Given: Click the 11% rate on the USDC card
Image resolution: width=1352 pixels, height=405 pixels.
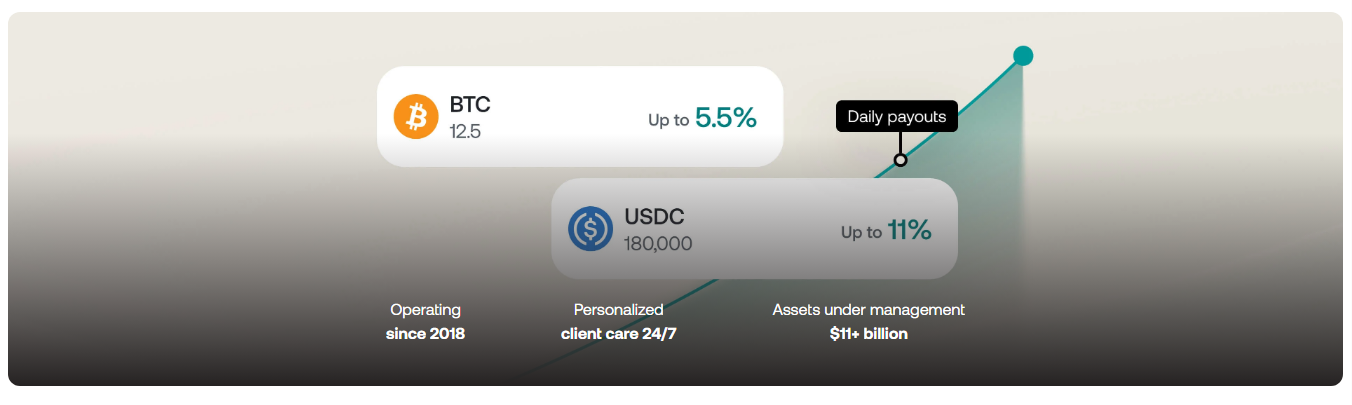Looking at the screenshot, I should (909, 230).
